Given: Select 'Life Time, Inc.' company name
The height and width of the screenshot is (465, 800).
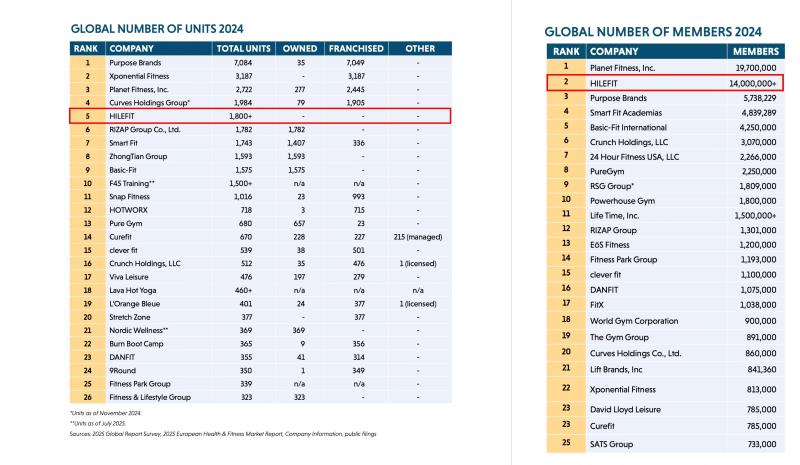Looking at the screenshot, I should 615,216.
